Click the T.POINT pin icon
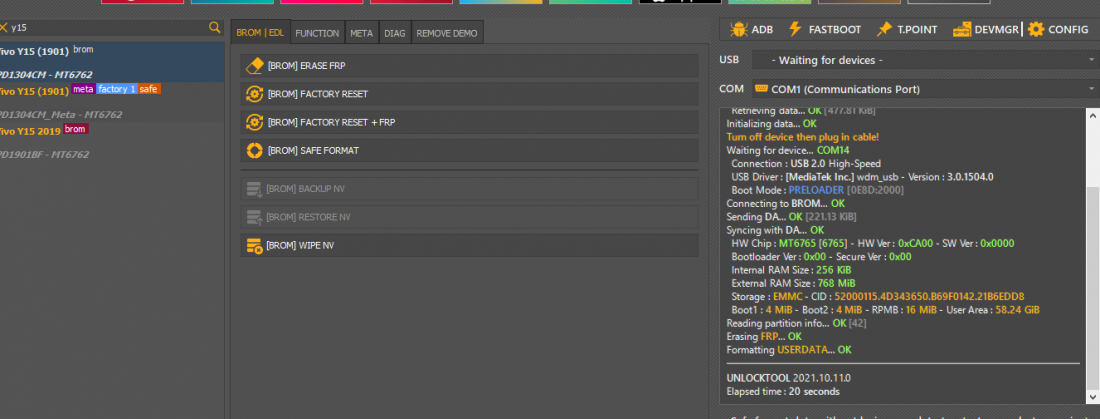 (x=884, y=29)
